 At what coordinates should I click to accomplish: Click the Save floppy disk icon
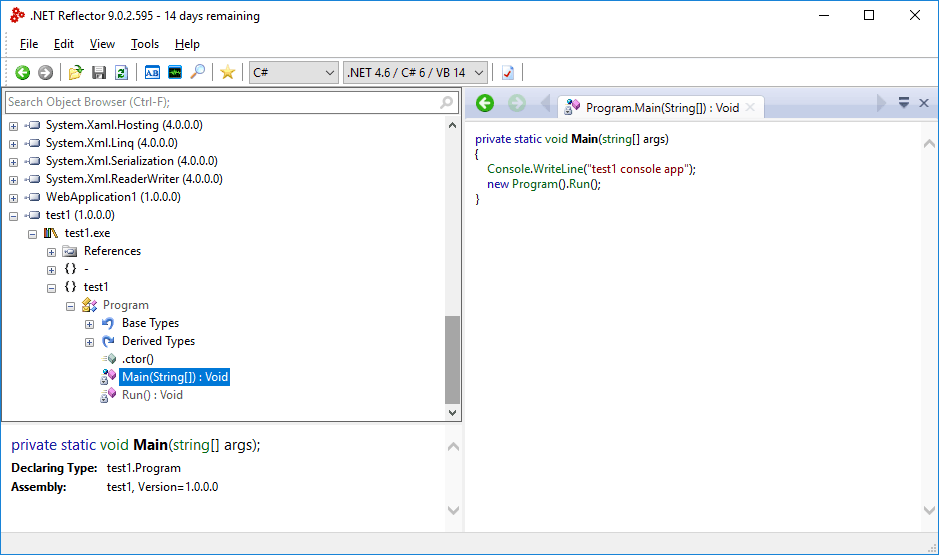[99, 72]
